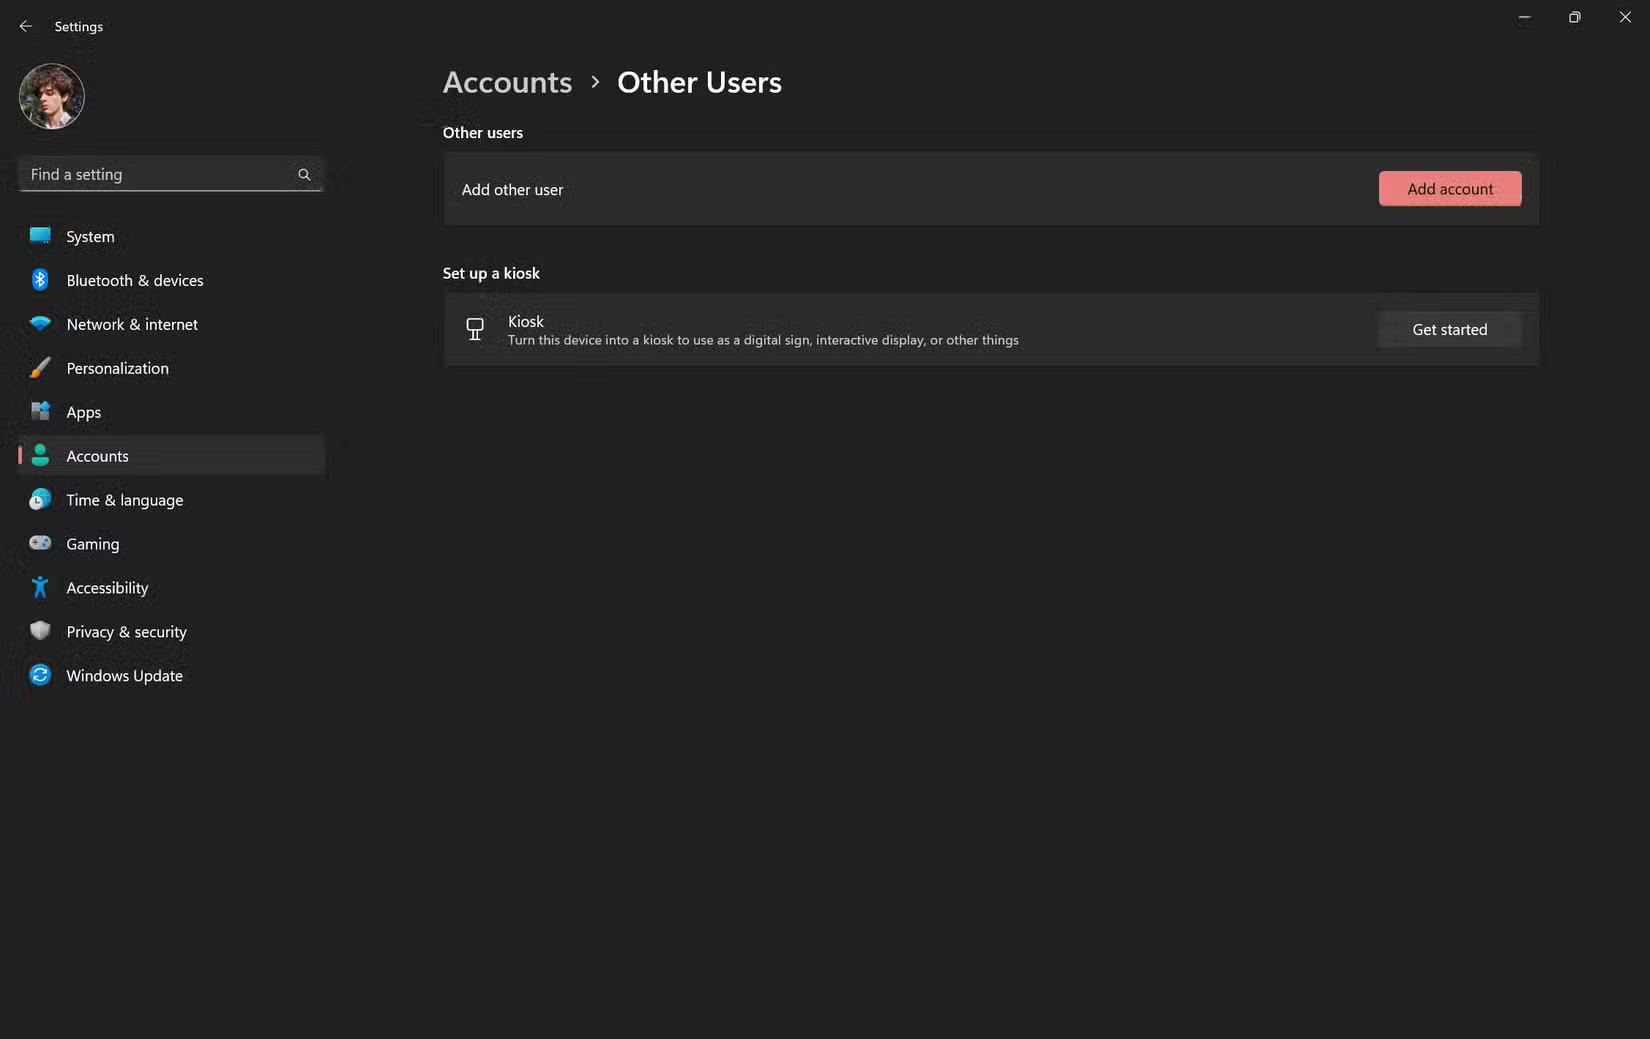
Task: Select the Accessibility icon
Action: 39,587
